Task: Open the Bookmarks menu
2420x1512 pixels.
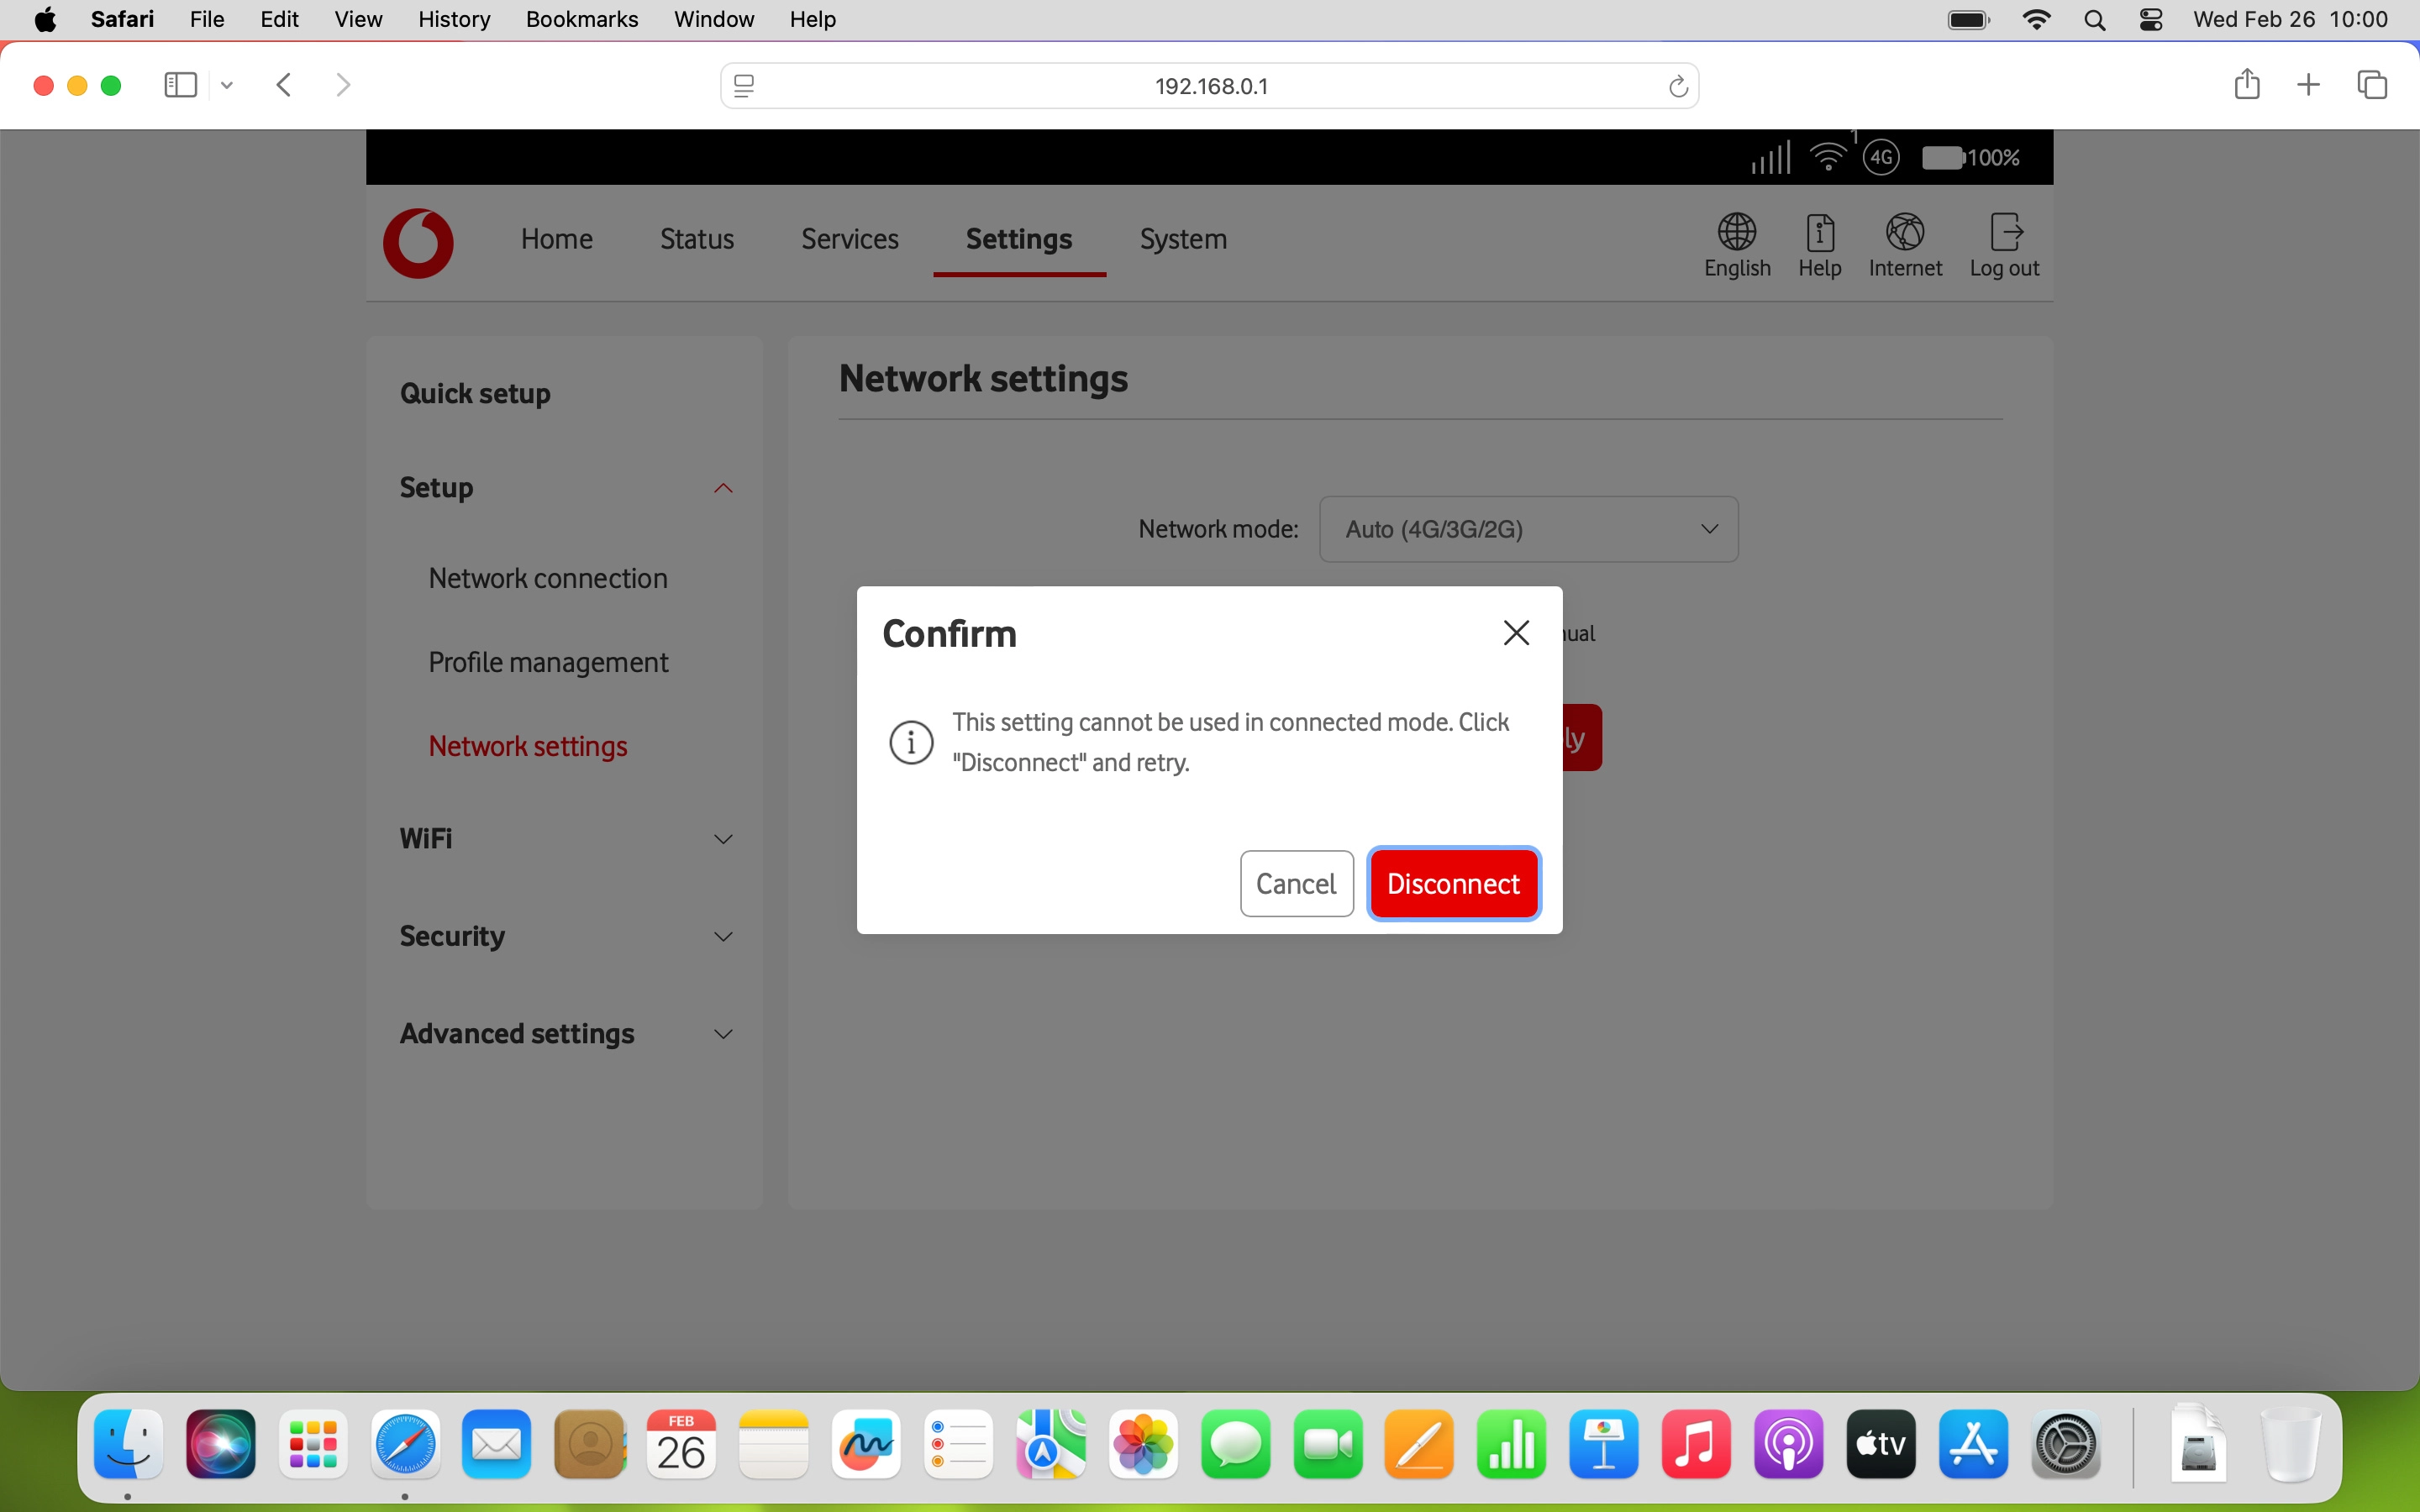Action: pos(582,19)
